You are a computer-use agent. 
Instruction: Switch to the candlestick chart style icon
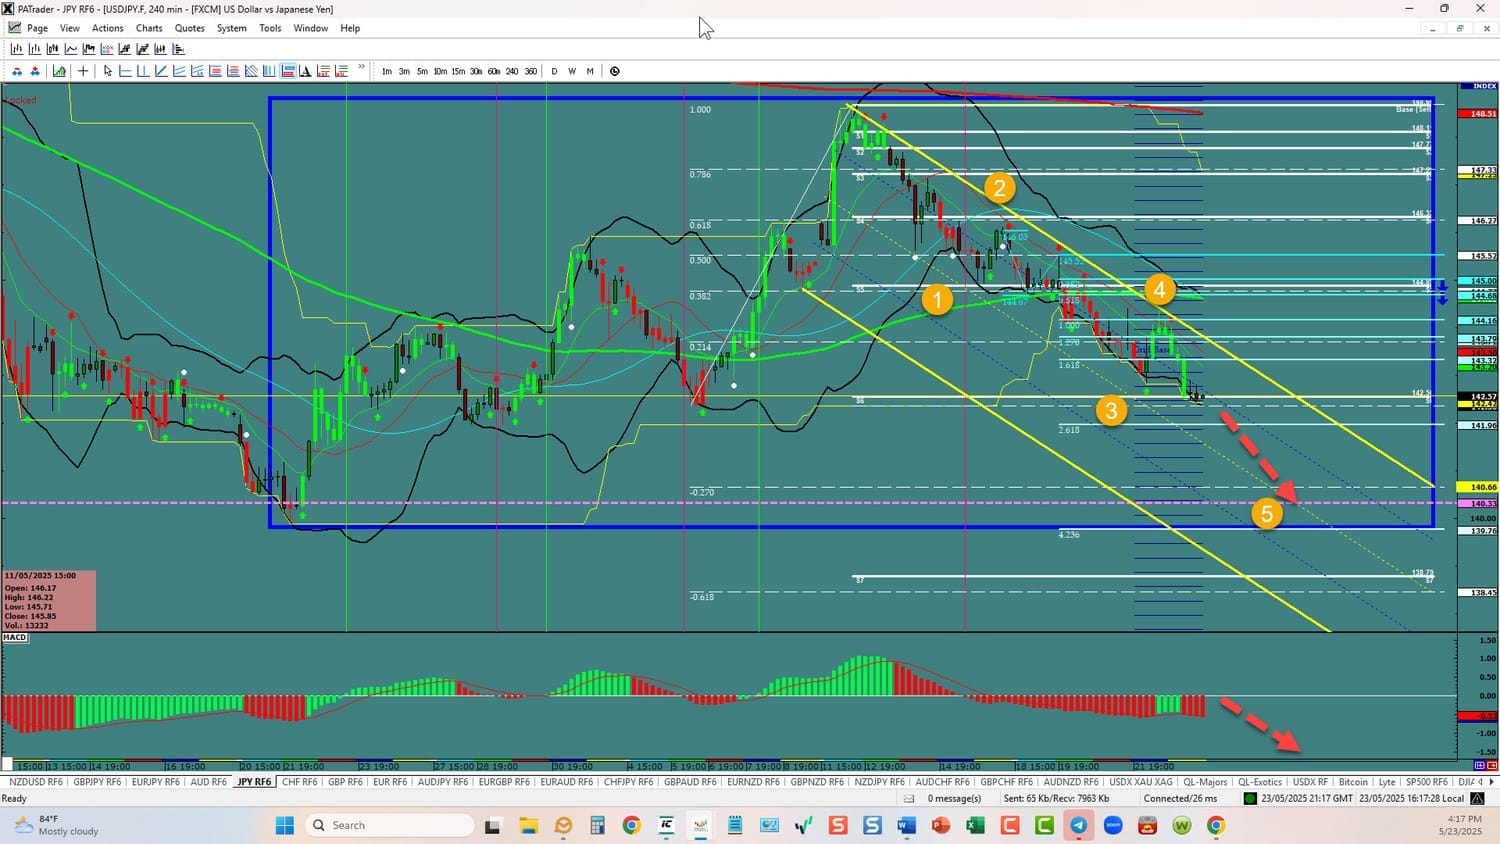(x=53, y=49)
